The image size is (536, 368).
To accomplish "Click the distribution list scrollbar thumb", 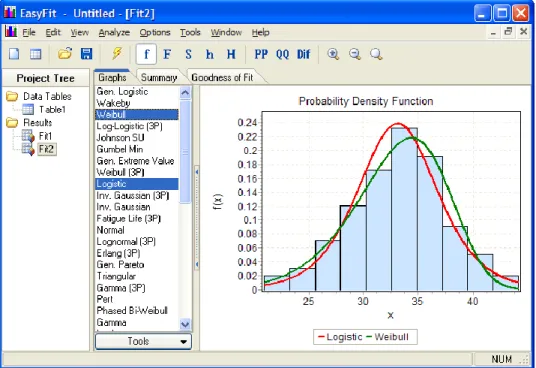I will [x=185, y=151].
